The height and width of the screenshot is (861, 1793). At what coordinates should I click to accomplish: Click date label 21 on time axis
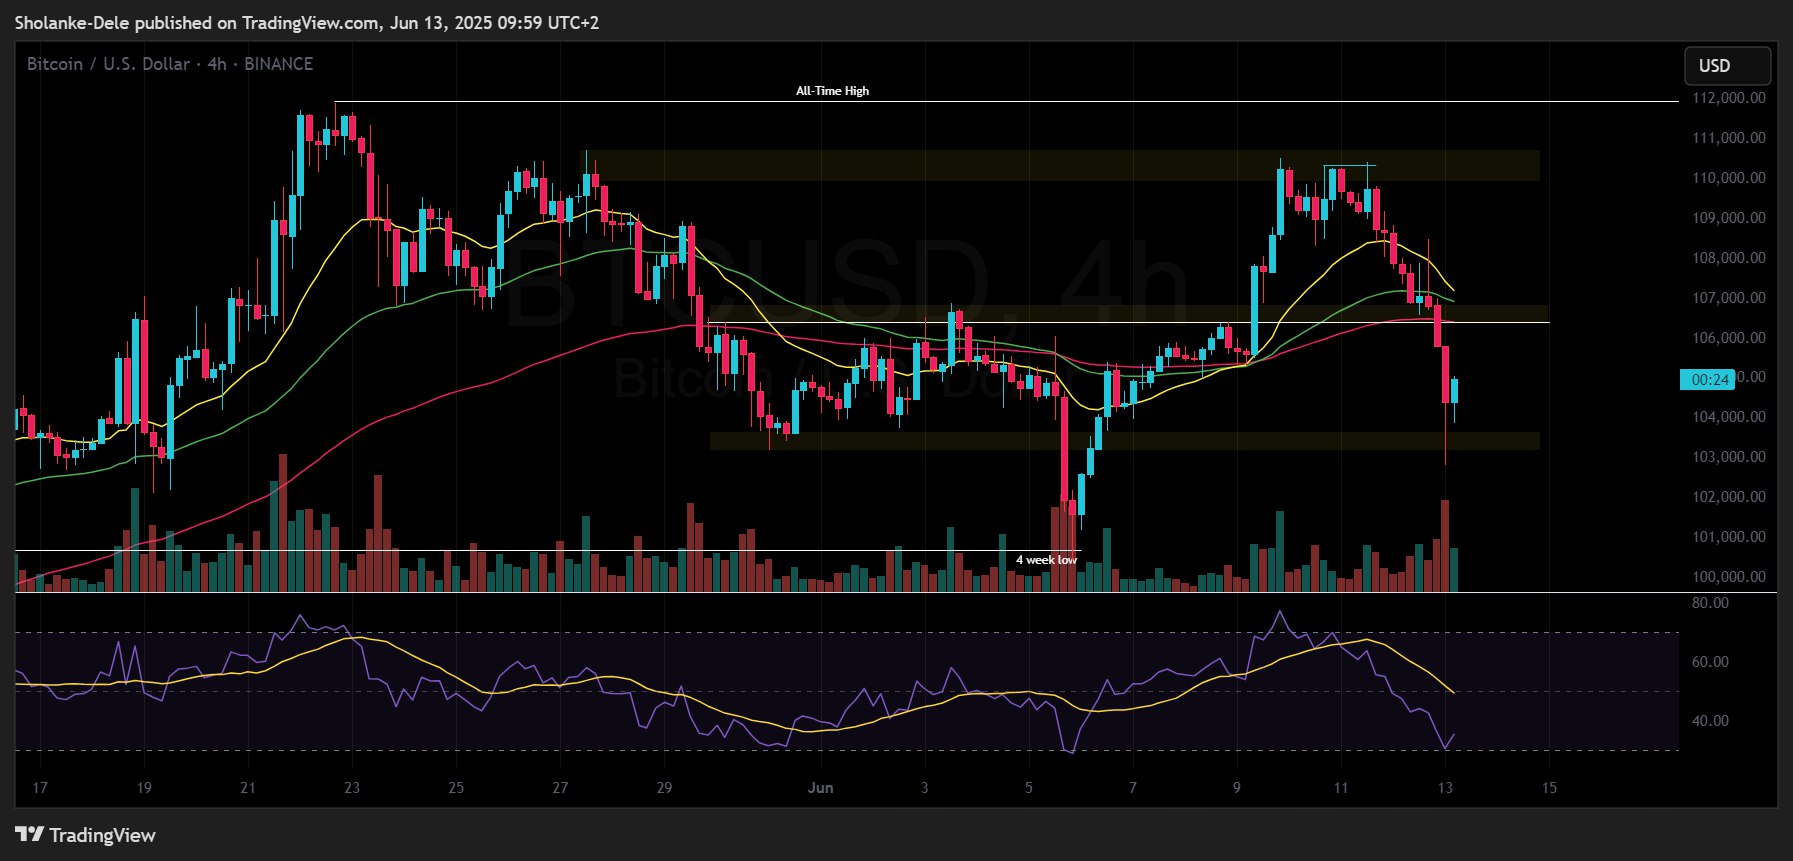tap(248, 788)
